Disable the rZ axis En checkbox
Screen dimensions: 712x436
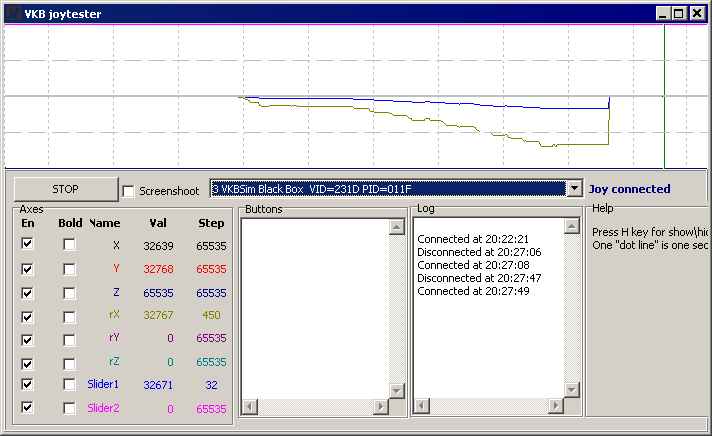(27, 364)
